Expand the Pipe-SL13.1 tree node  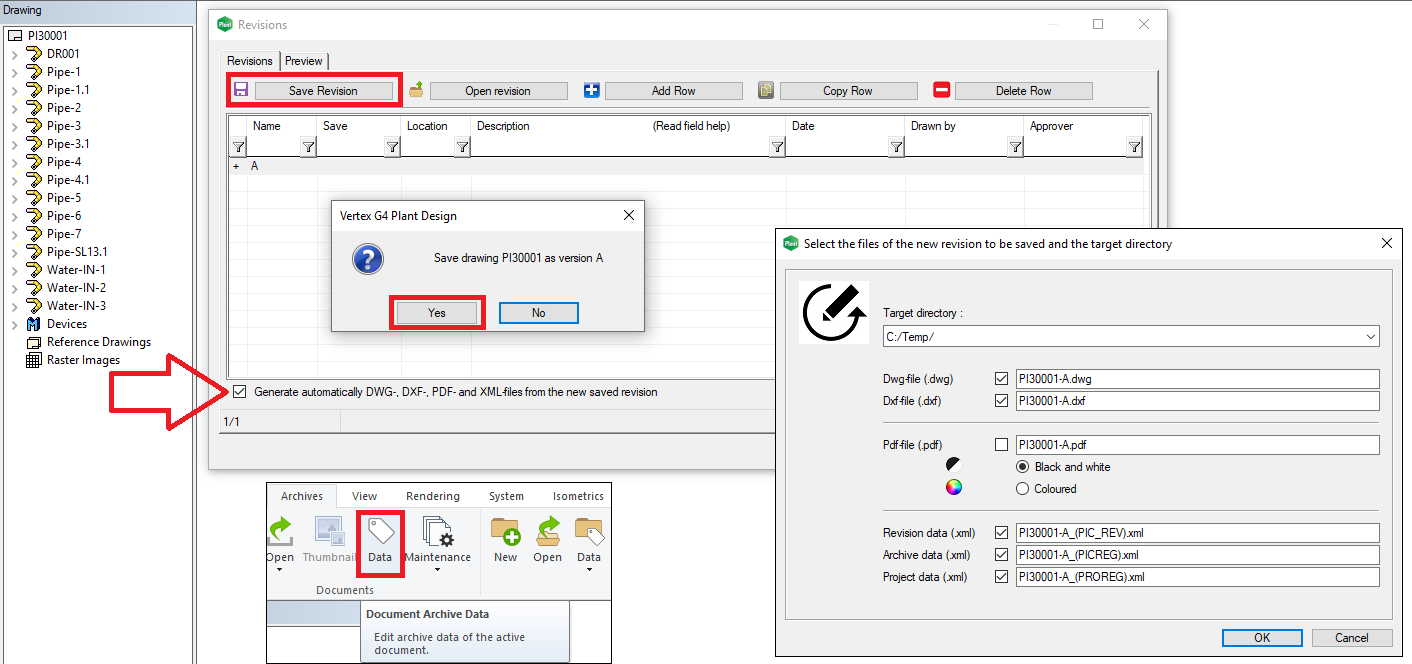click(14, 252)
